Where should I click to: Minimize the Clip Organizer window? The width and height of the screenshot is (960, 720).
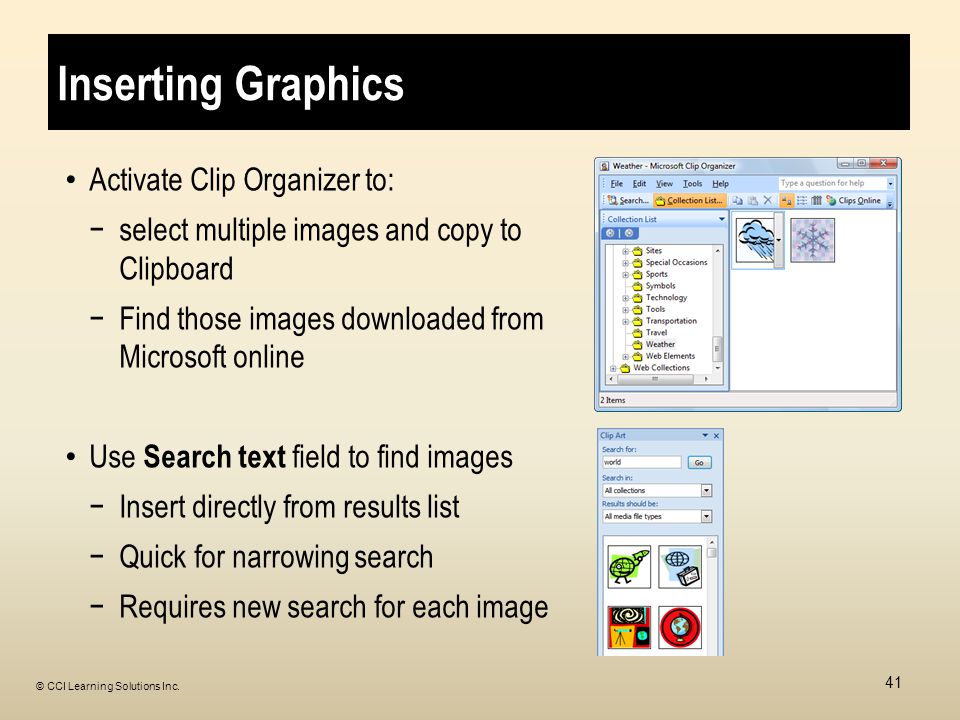(846, 163)
